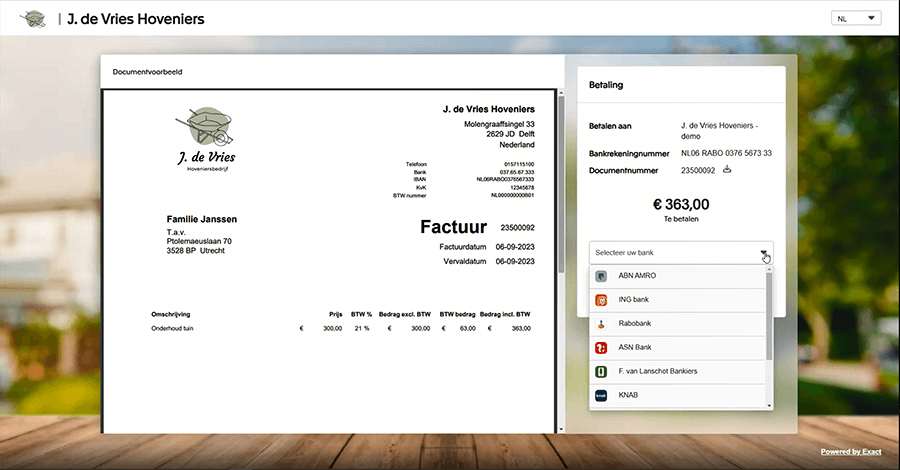Click the Factuurdatum 06-09-2023 value
Viewport: 900px width, 470px height.
(x=515, y=247)
